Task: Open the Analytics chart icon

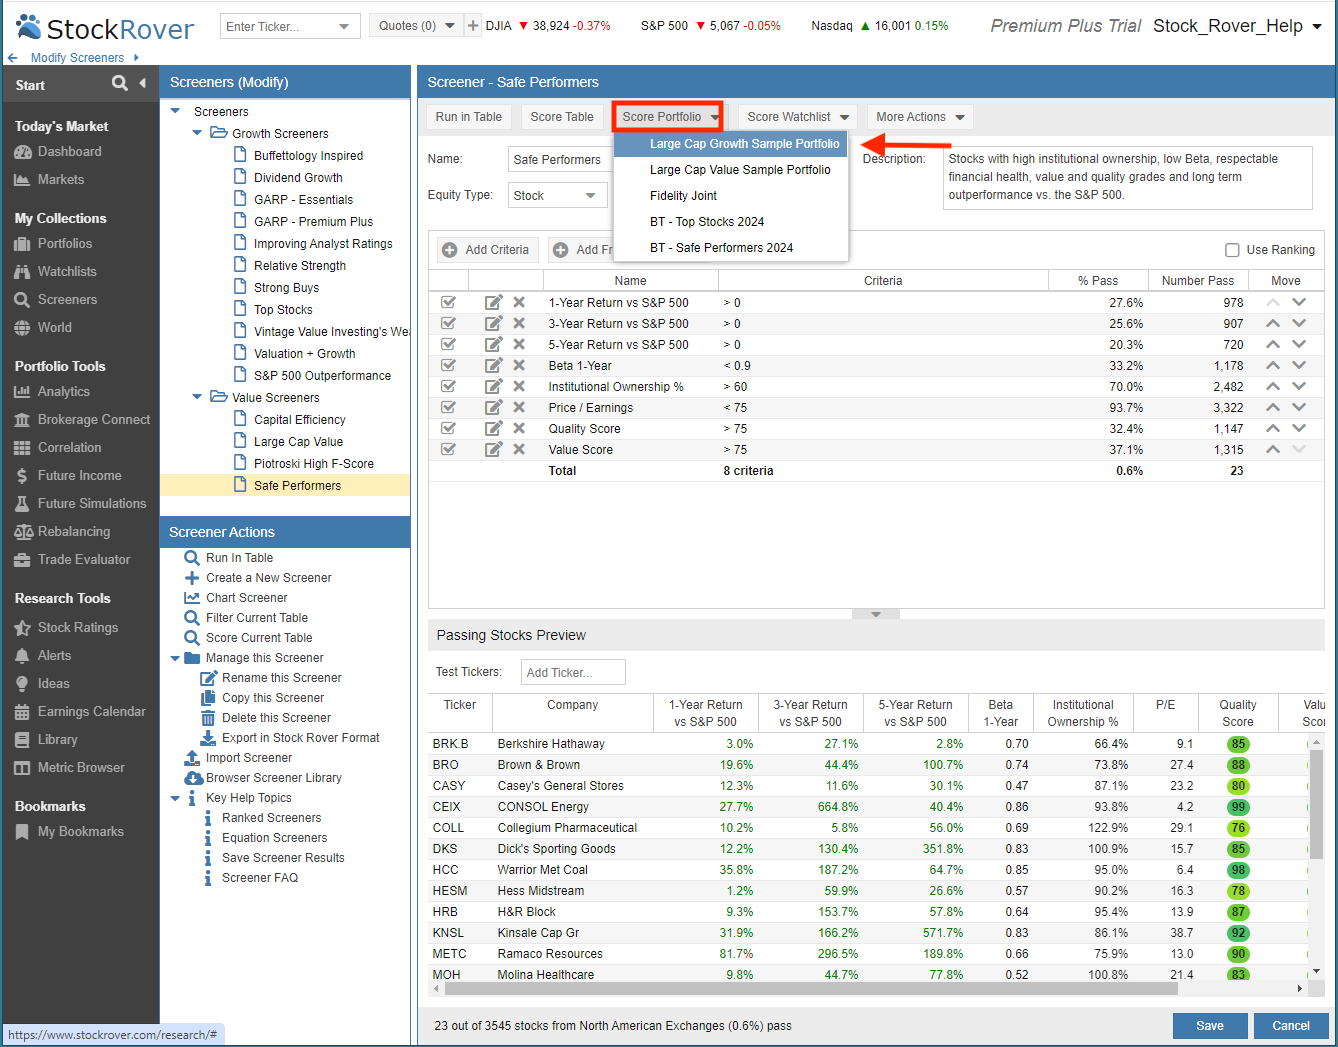Action: 23,392
